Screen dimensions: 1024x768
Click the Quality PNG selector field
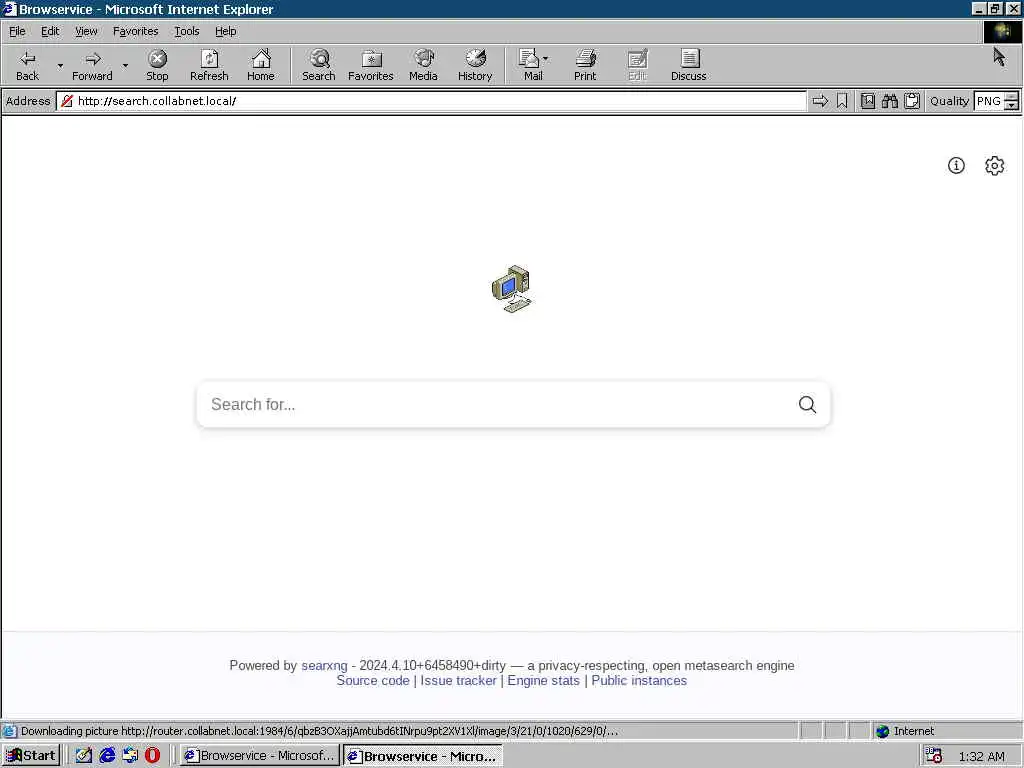click(x=988, y=101)
